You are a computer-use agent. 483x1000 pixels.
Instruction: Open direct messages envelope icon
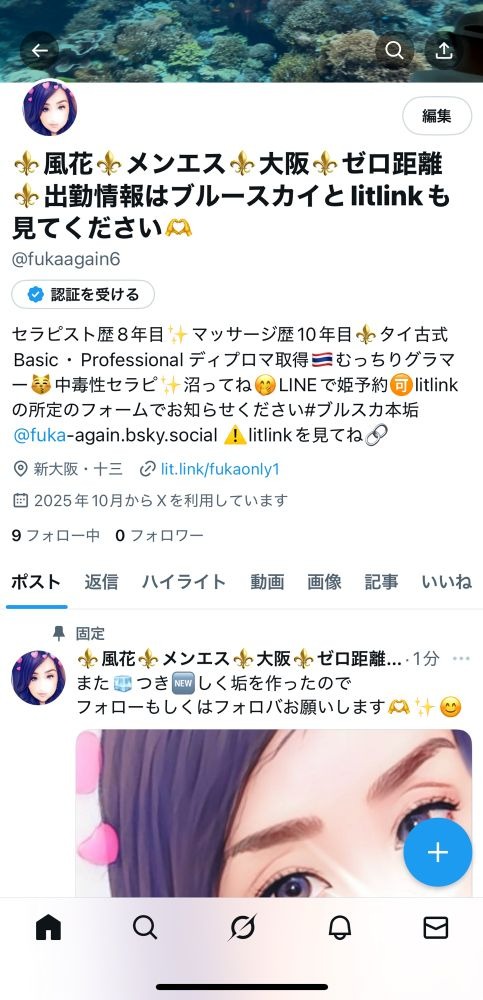click(x=436, y=927)
